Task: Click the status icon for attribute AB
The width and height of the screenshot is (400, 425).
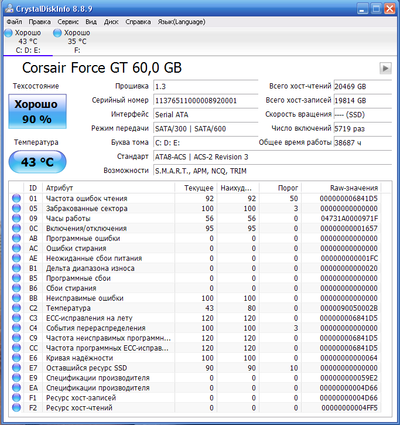Action: [16, 238]
